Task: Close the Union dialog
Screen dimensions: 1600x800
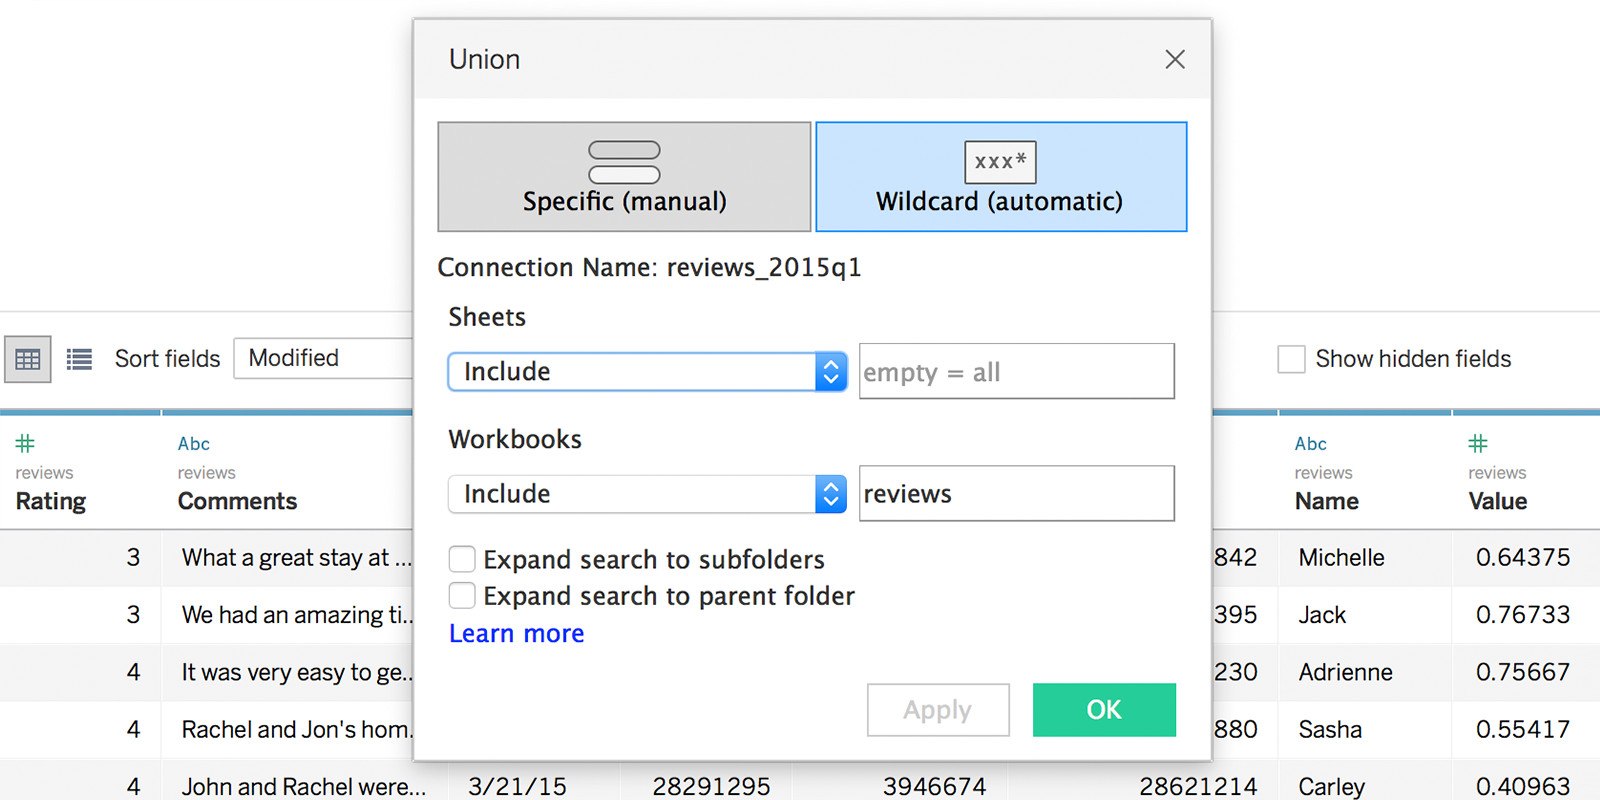Action: (x=1175, y=60)
